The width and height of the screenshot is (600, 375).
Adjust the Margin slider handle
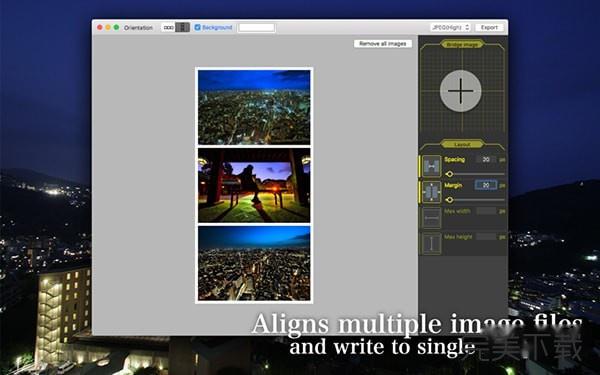tap(450, 200)
